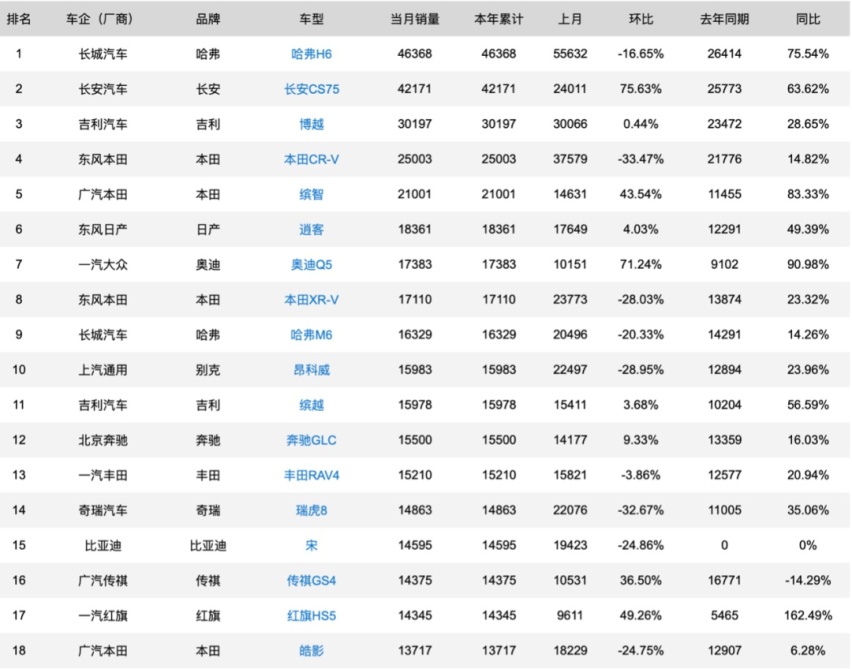Select the 55632 last-month value
Screen dimensions: 852x669
[x=570, y=54]
